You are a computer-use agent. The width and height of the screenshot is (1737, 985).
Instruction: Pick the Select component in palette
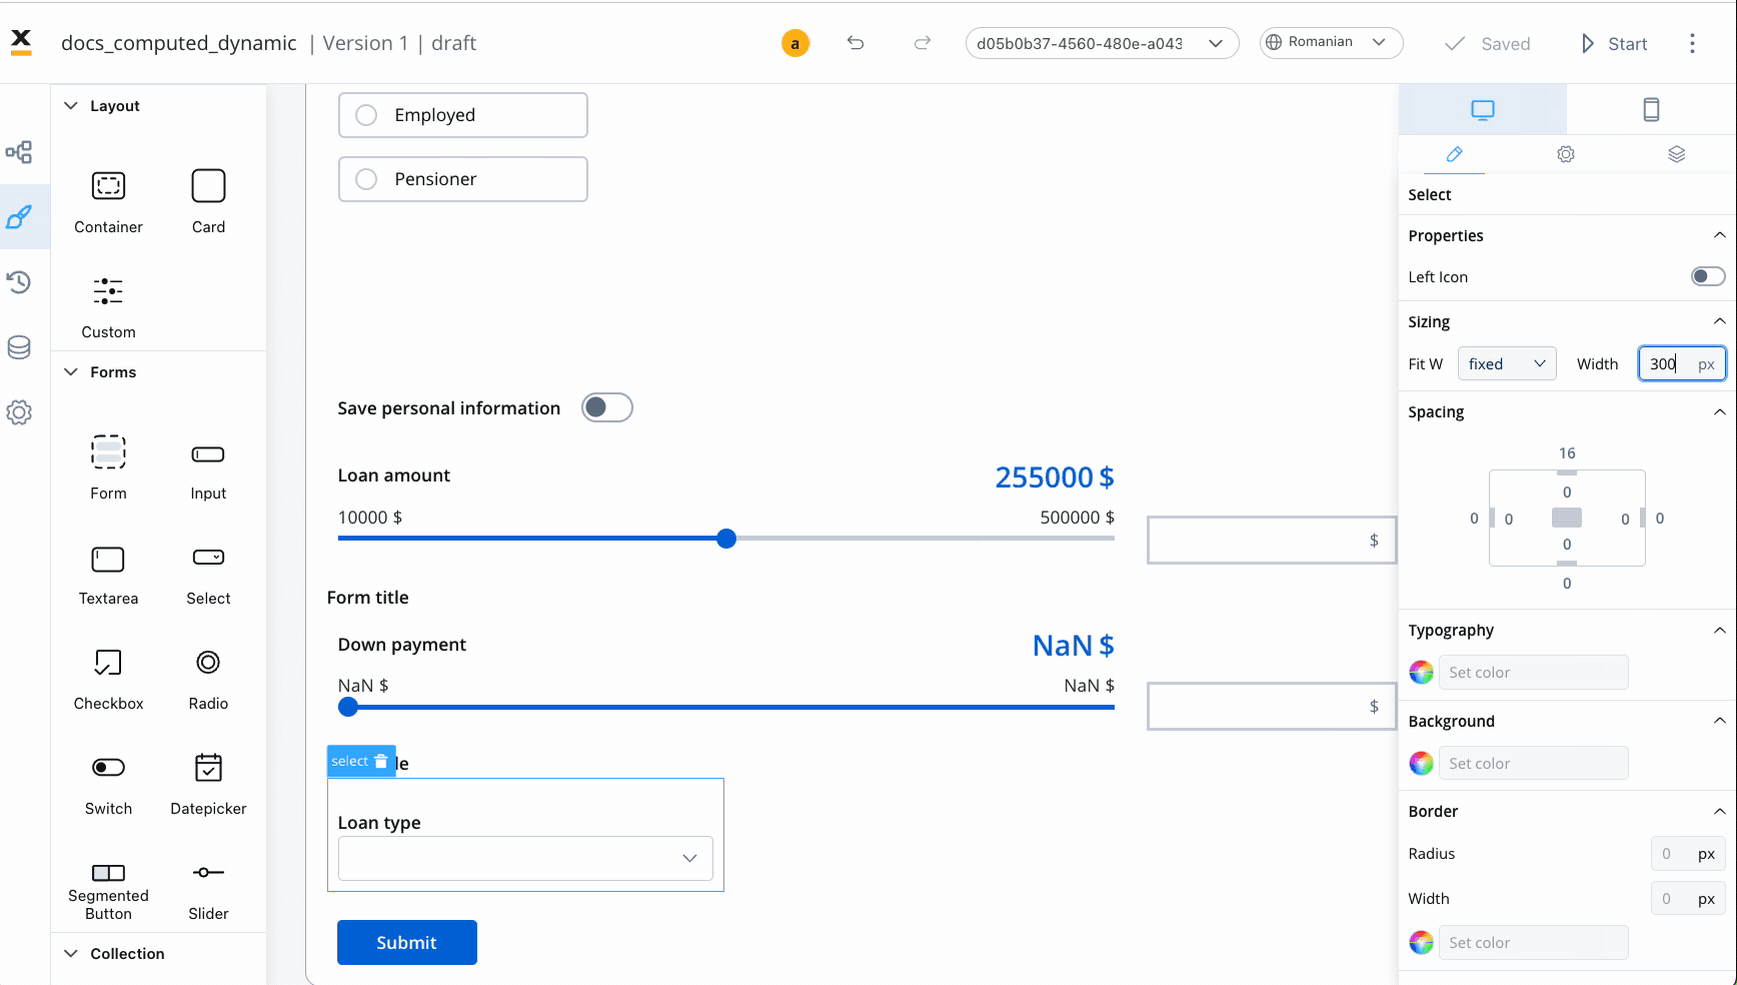208,574
